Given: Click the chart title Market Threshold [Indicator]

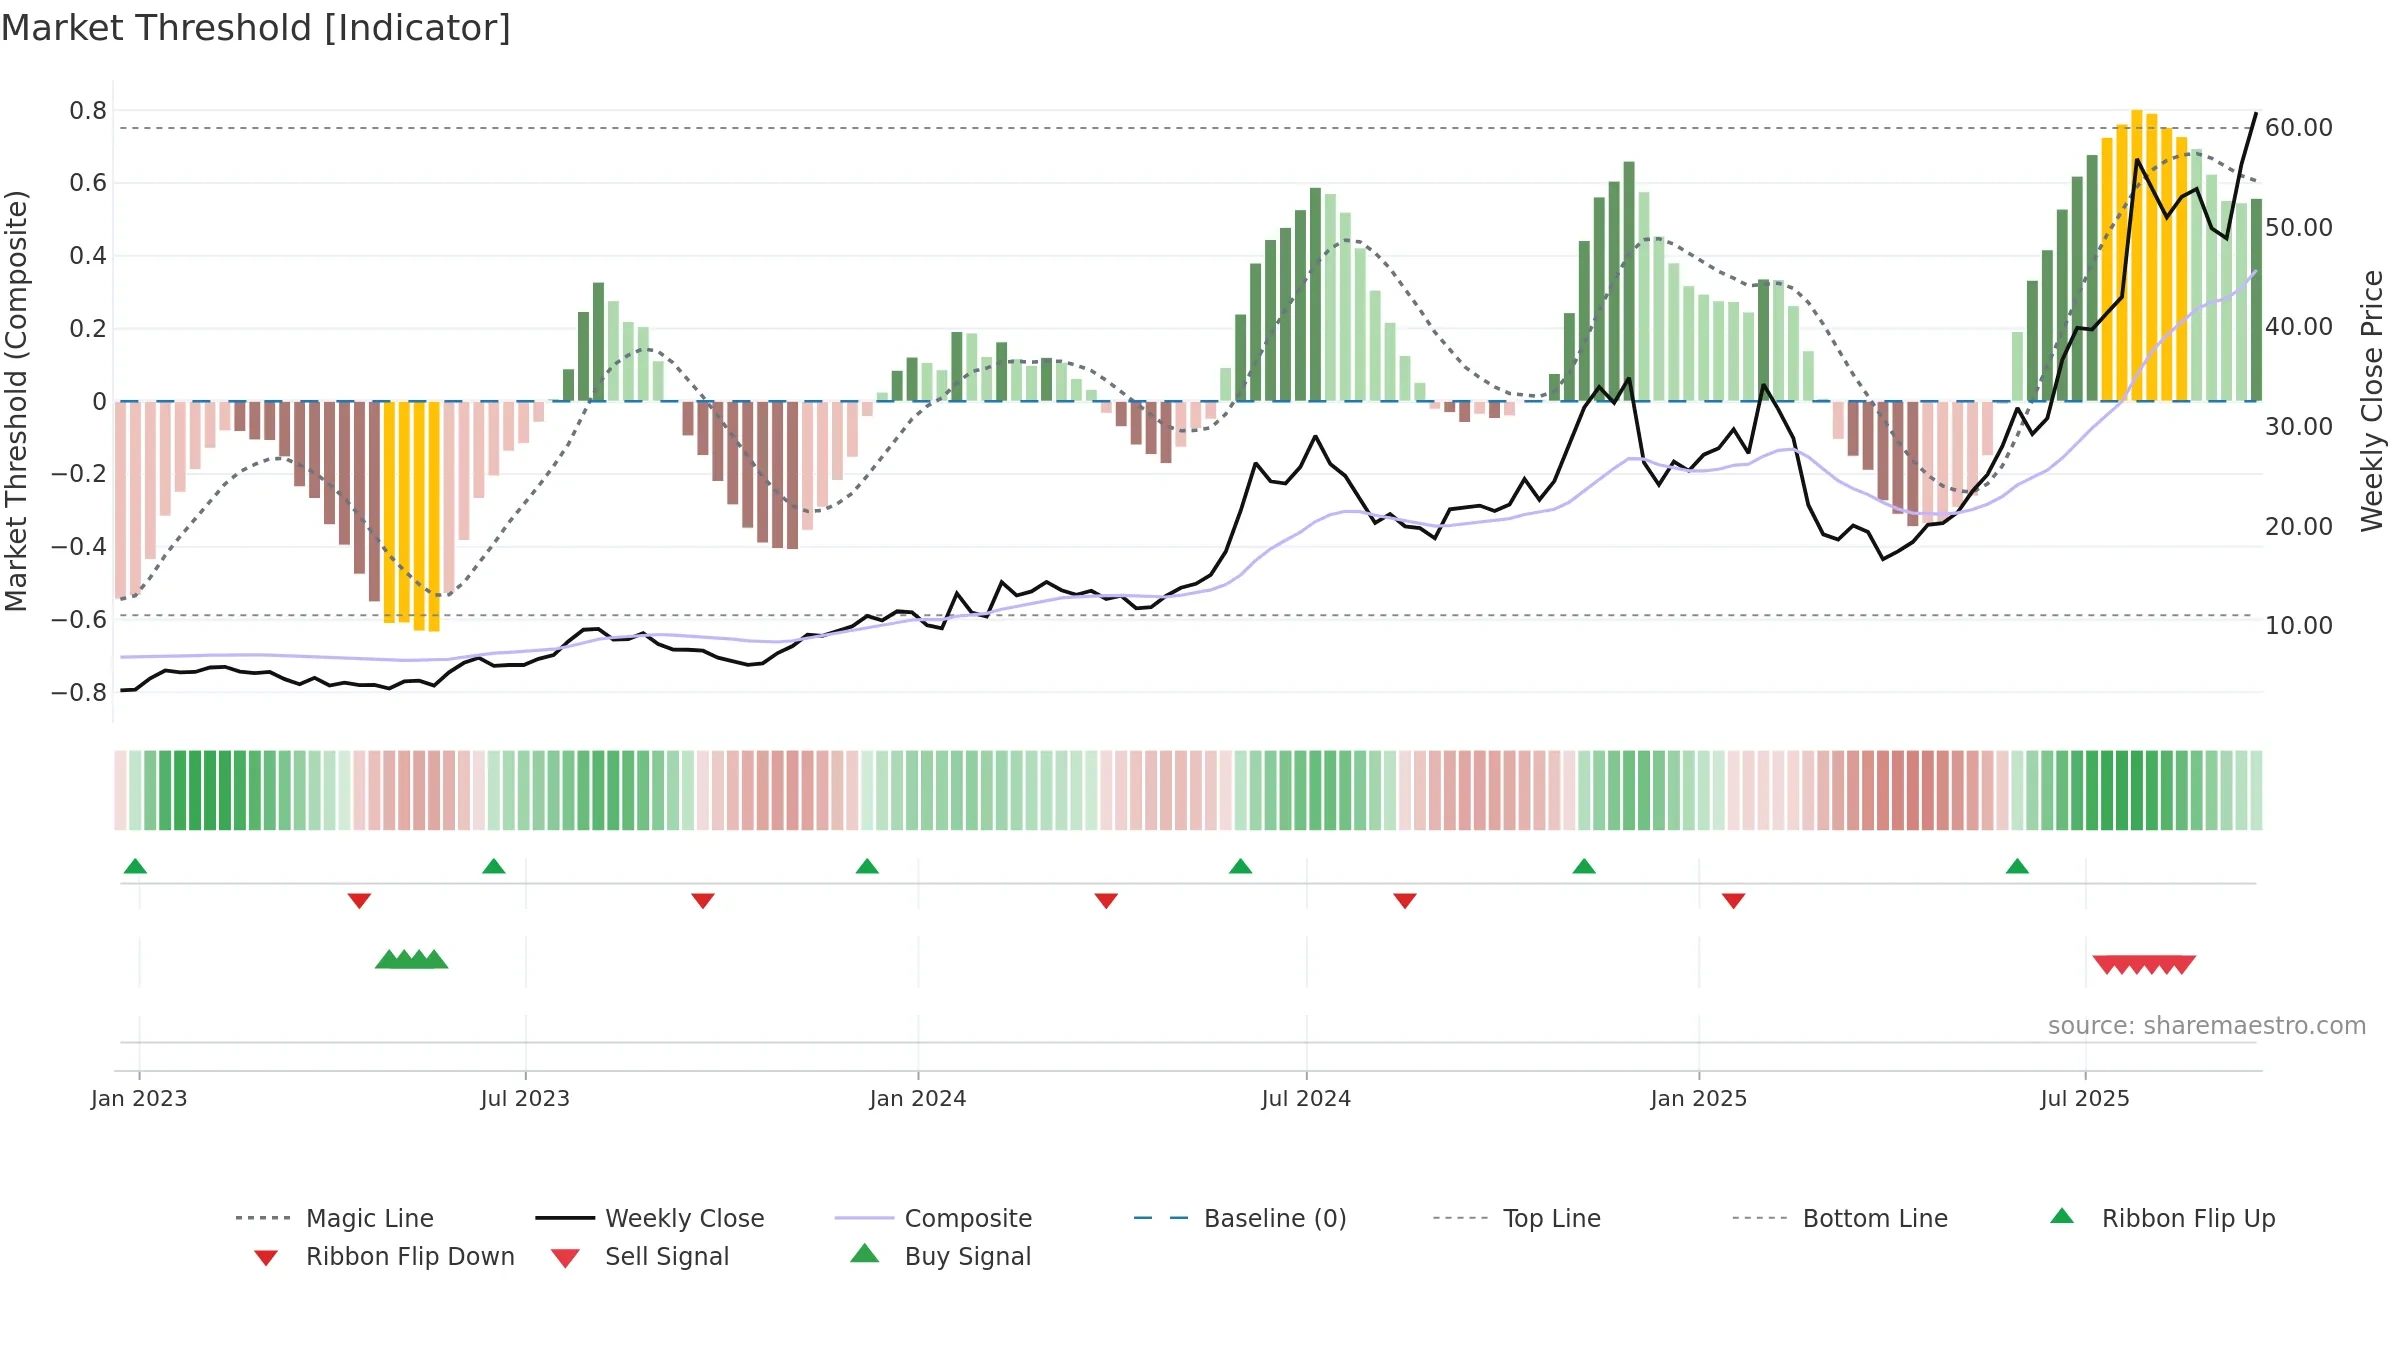Looking at the screenshot, I should tap(256, 28).
